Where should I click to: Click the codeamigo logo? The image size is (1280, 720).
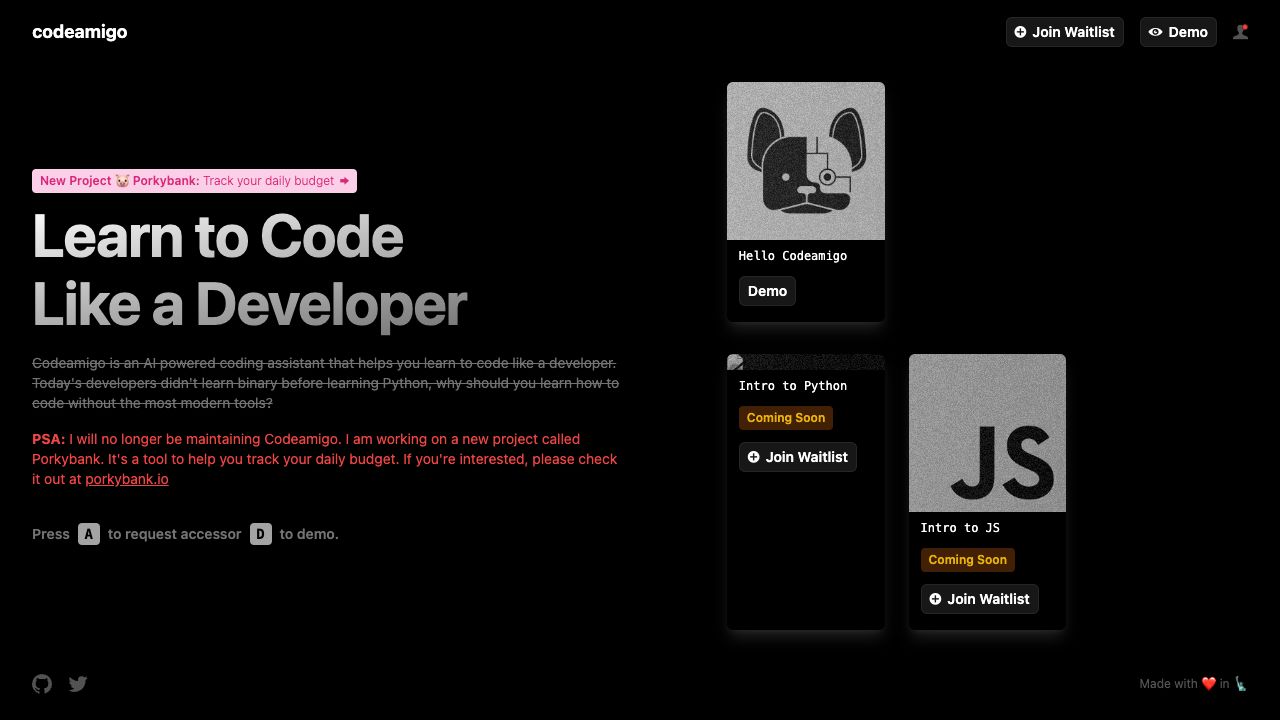coord(80,32)
